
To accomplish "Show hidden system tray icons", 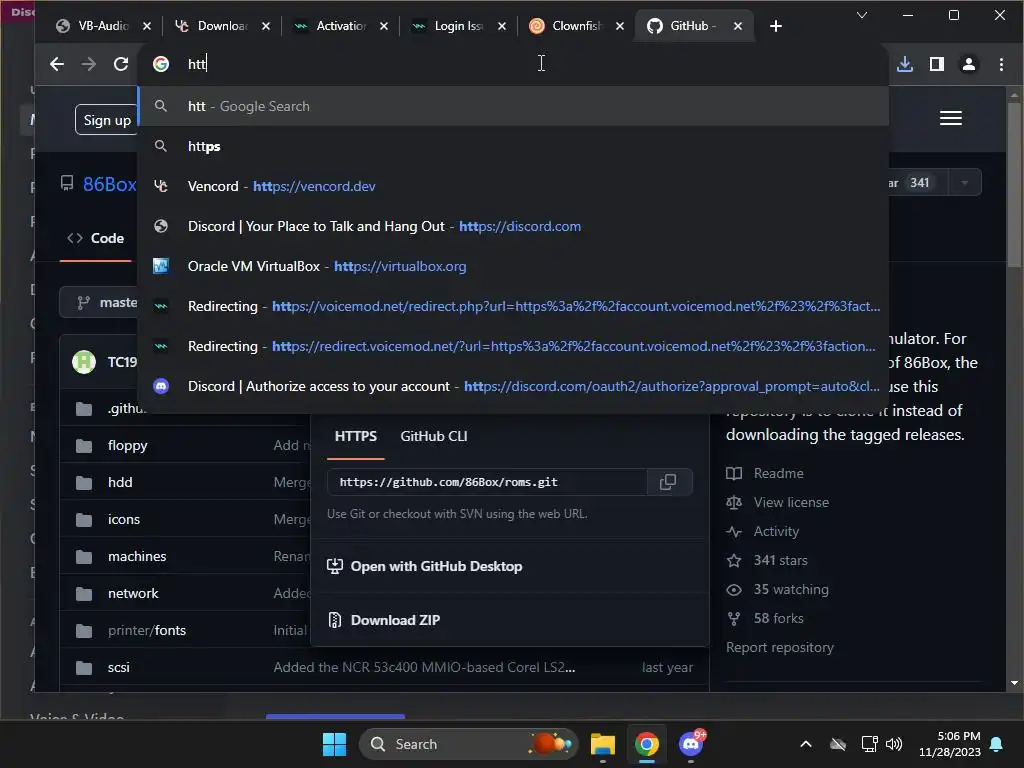I will (x=806, y=744).
